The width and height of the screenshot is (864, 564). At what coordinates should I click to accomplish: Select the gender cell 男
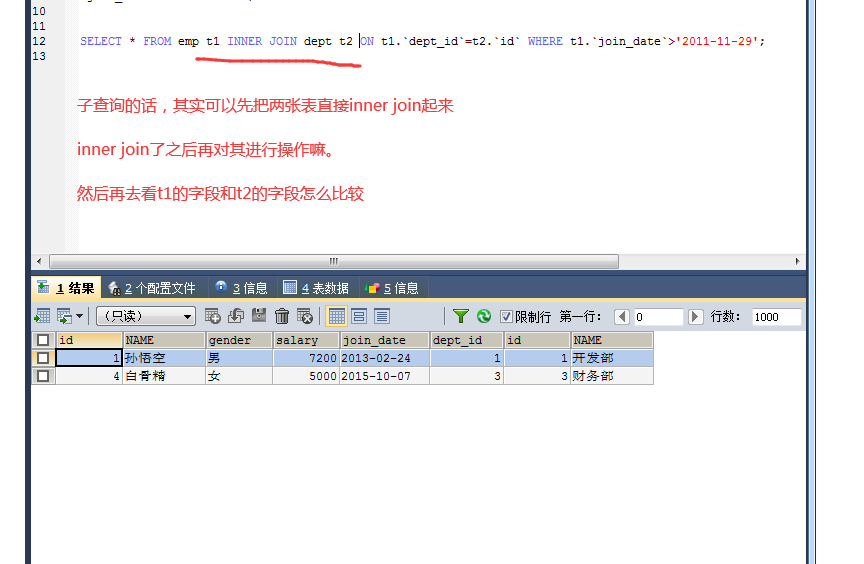(239, 358)
